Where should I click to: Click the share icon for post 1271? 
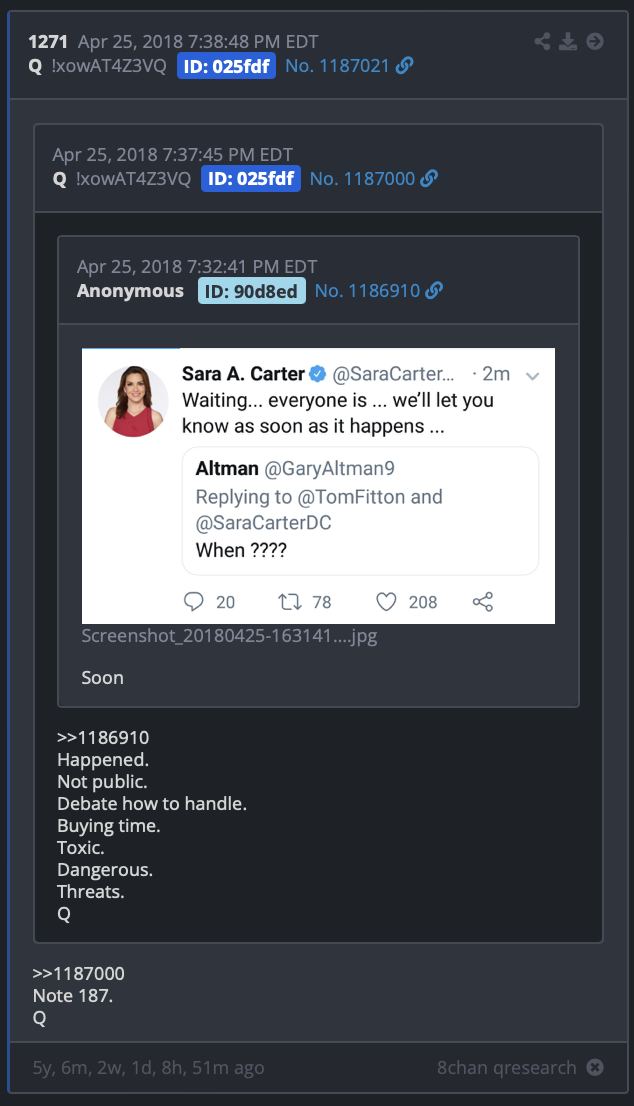click(542, 41)
